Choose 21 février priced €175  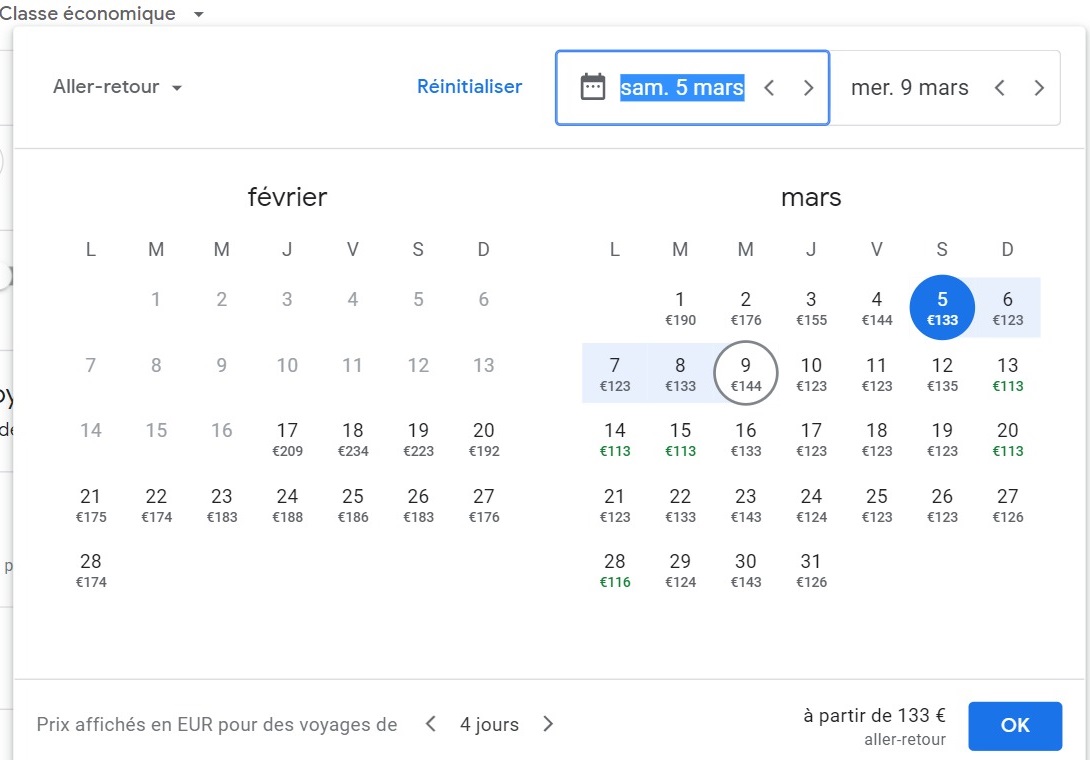tap(90, 505)
